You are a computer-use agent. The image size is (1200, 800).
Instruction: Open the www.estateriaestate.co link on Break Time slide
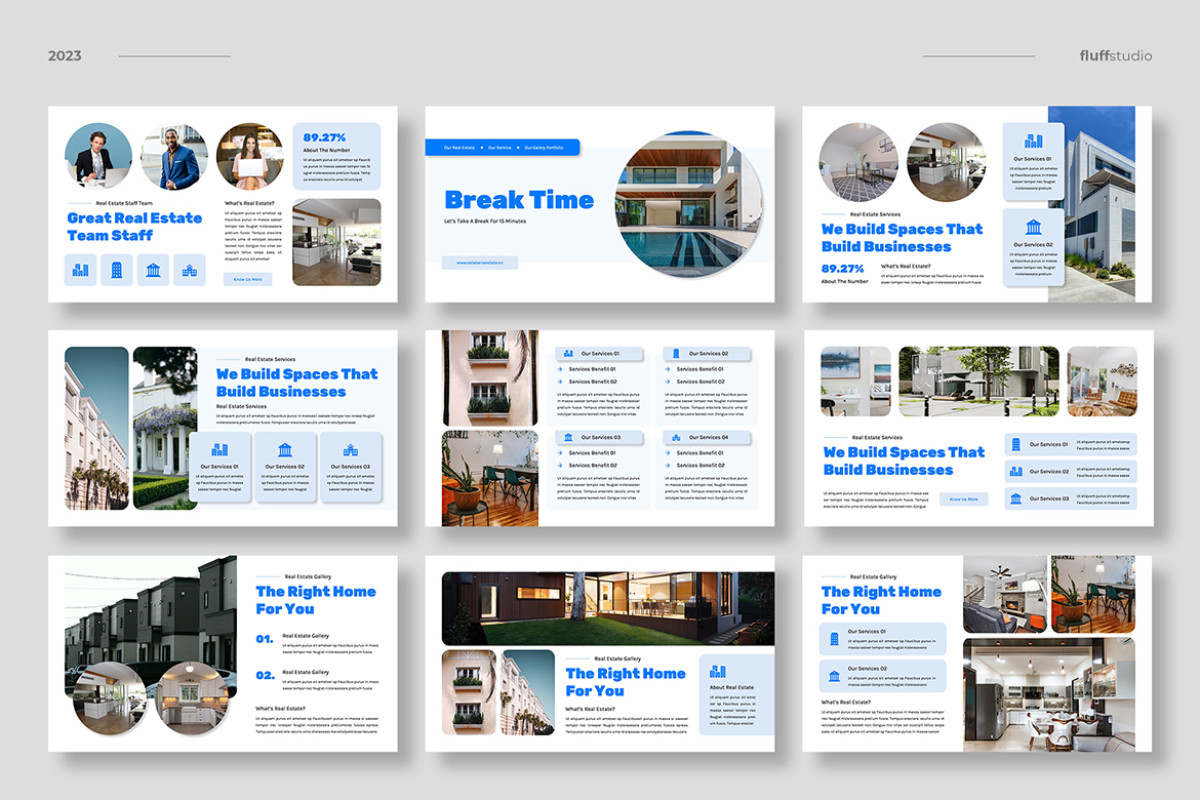point(478,263)
